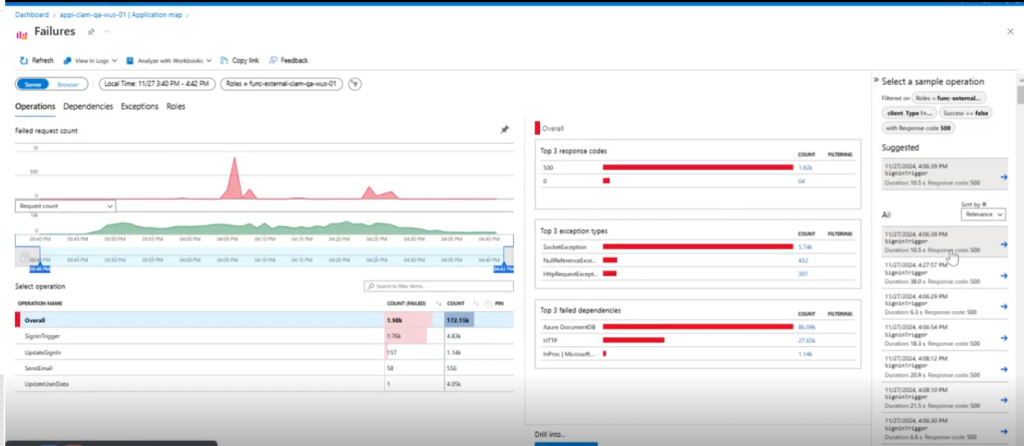Click the Search to filter items field

click(439, 286)
